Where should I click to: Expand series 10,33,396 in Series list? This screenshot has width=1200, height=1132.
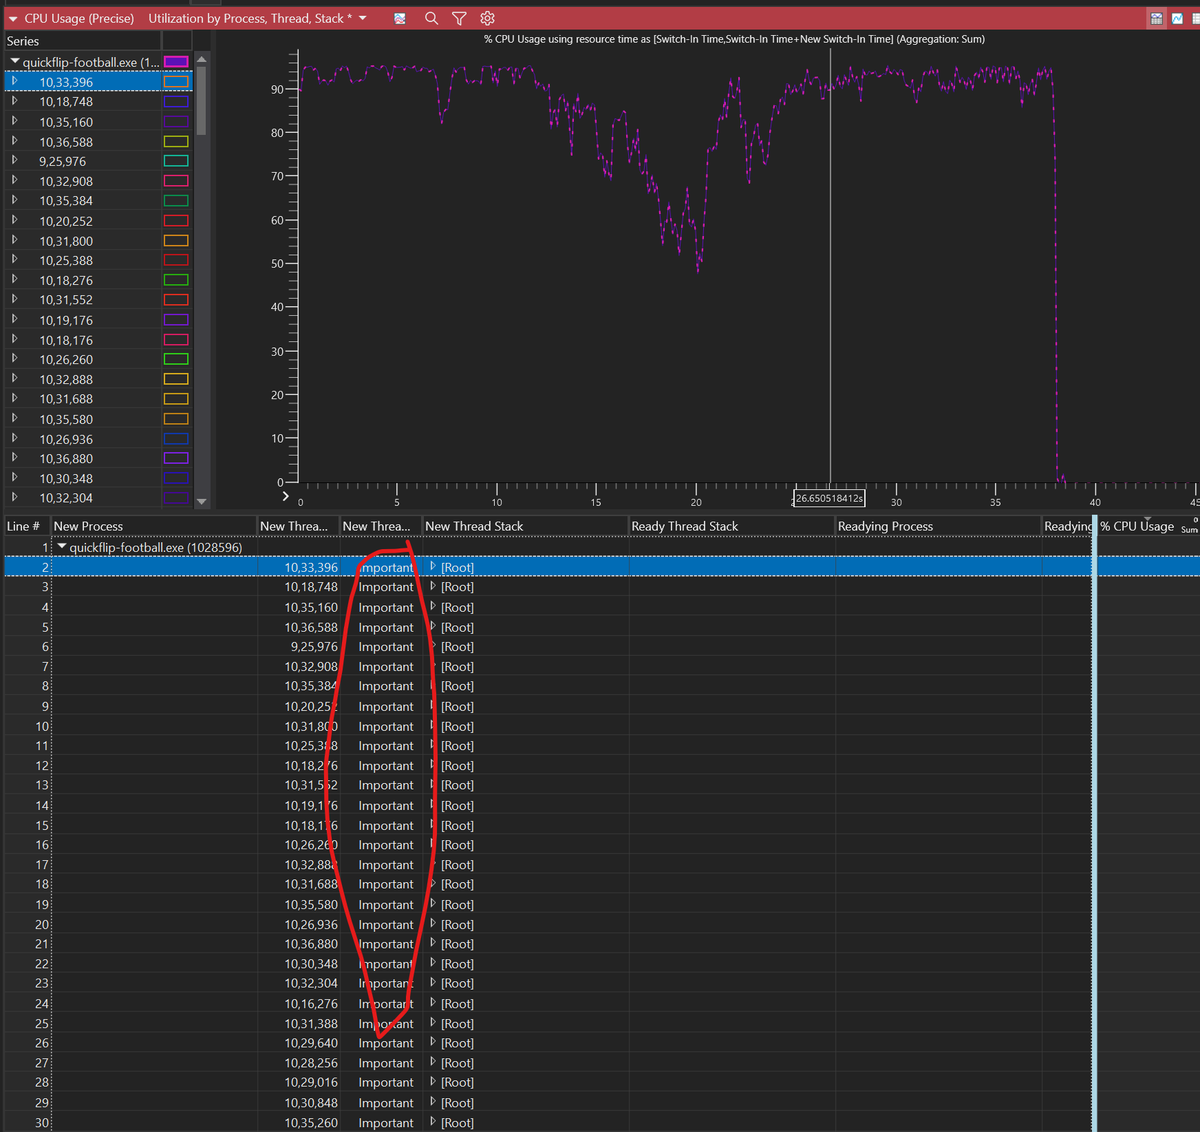click(x=15, y=82)
